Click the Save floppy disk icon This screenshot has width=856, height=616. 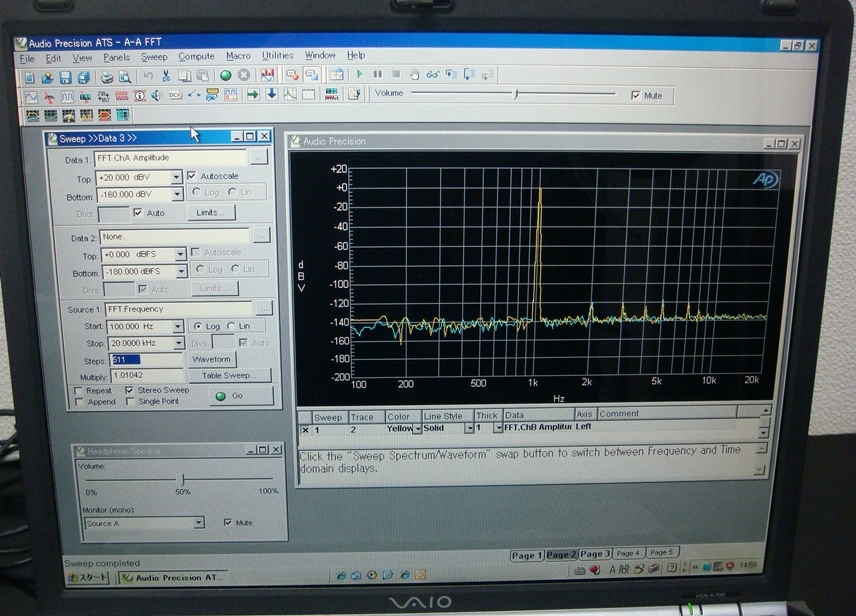click(x=66, y=77)
